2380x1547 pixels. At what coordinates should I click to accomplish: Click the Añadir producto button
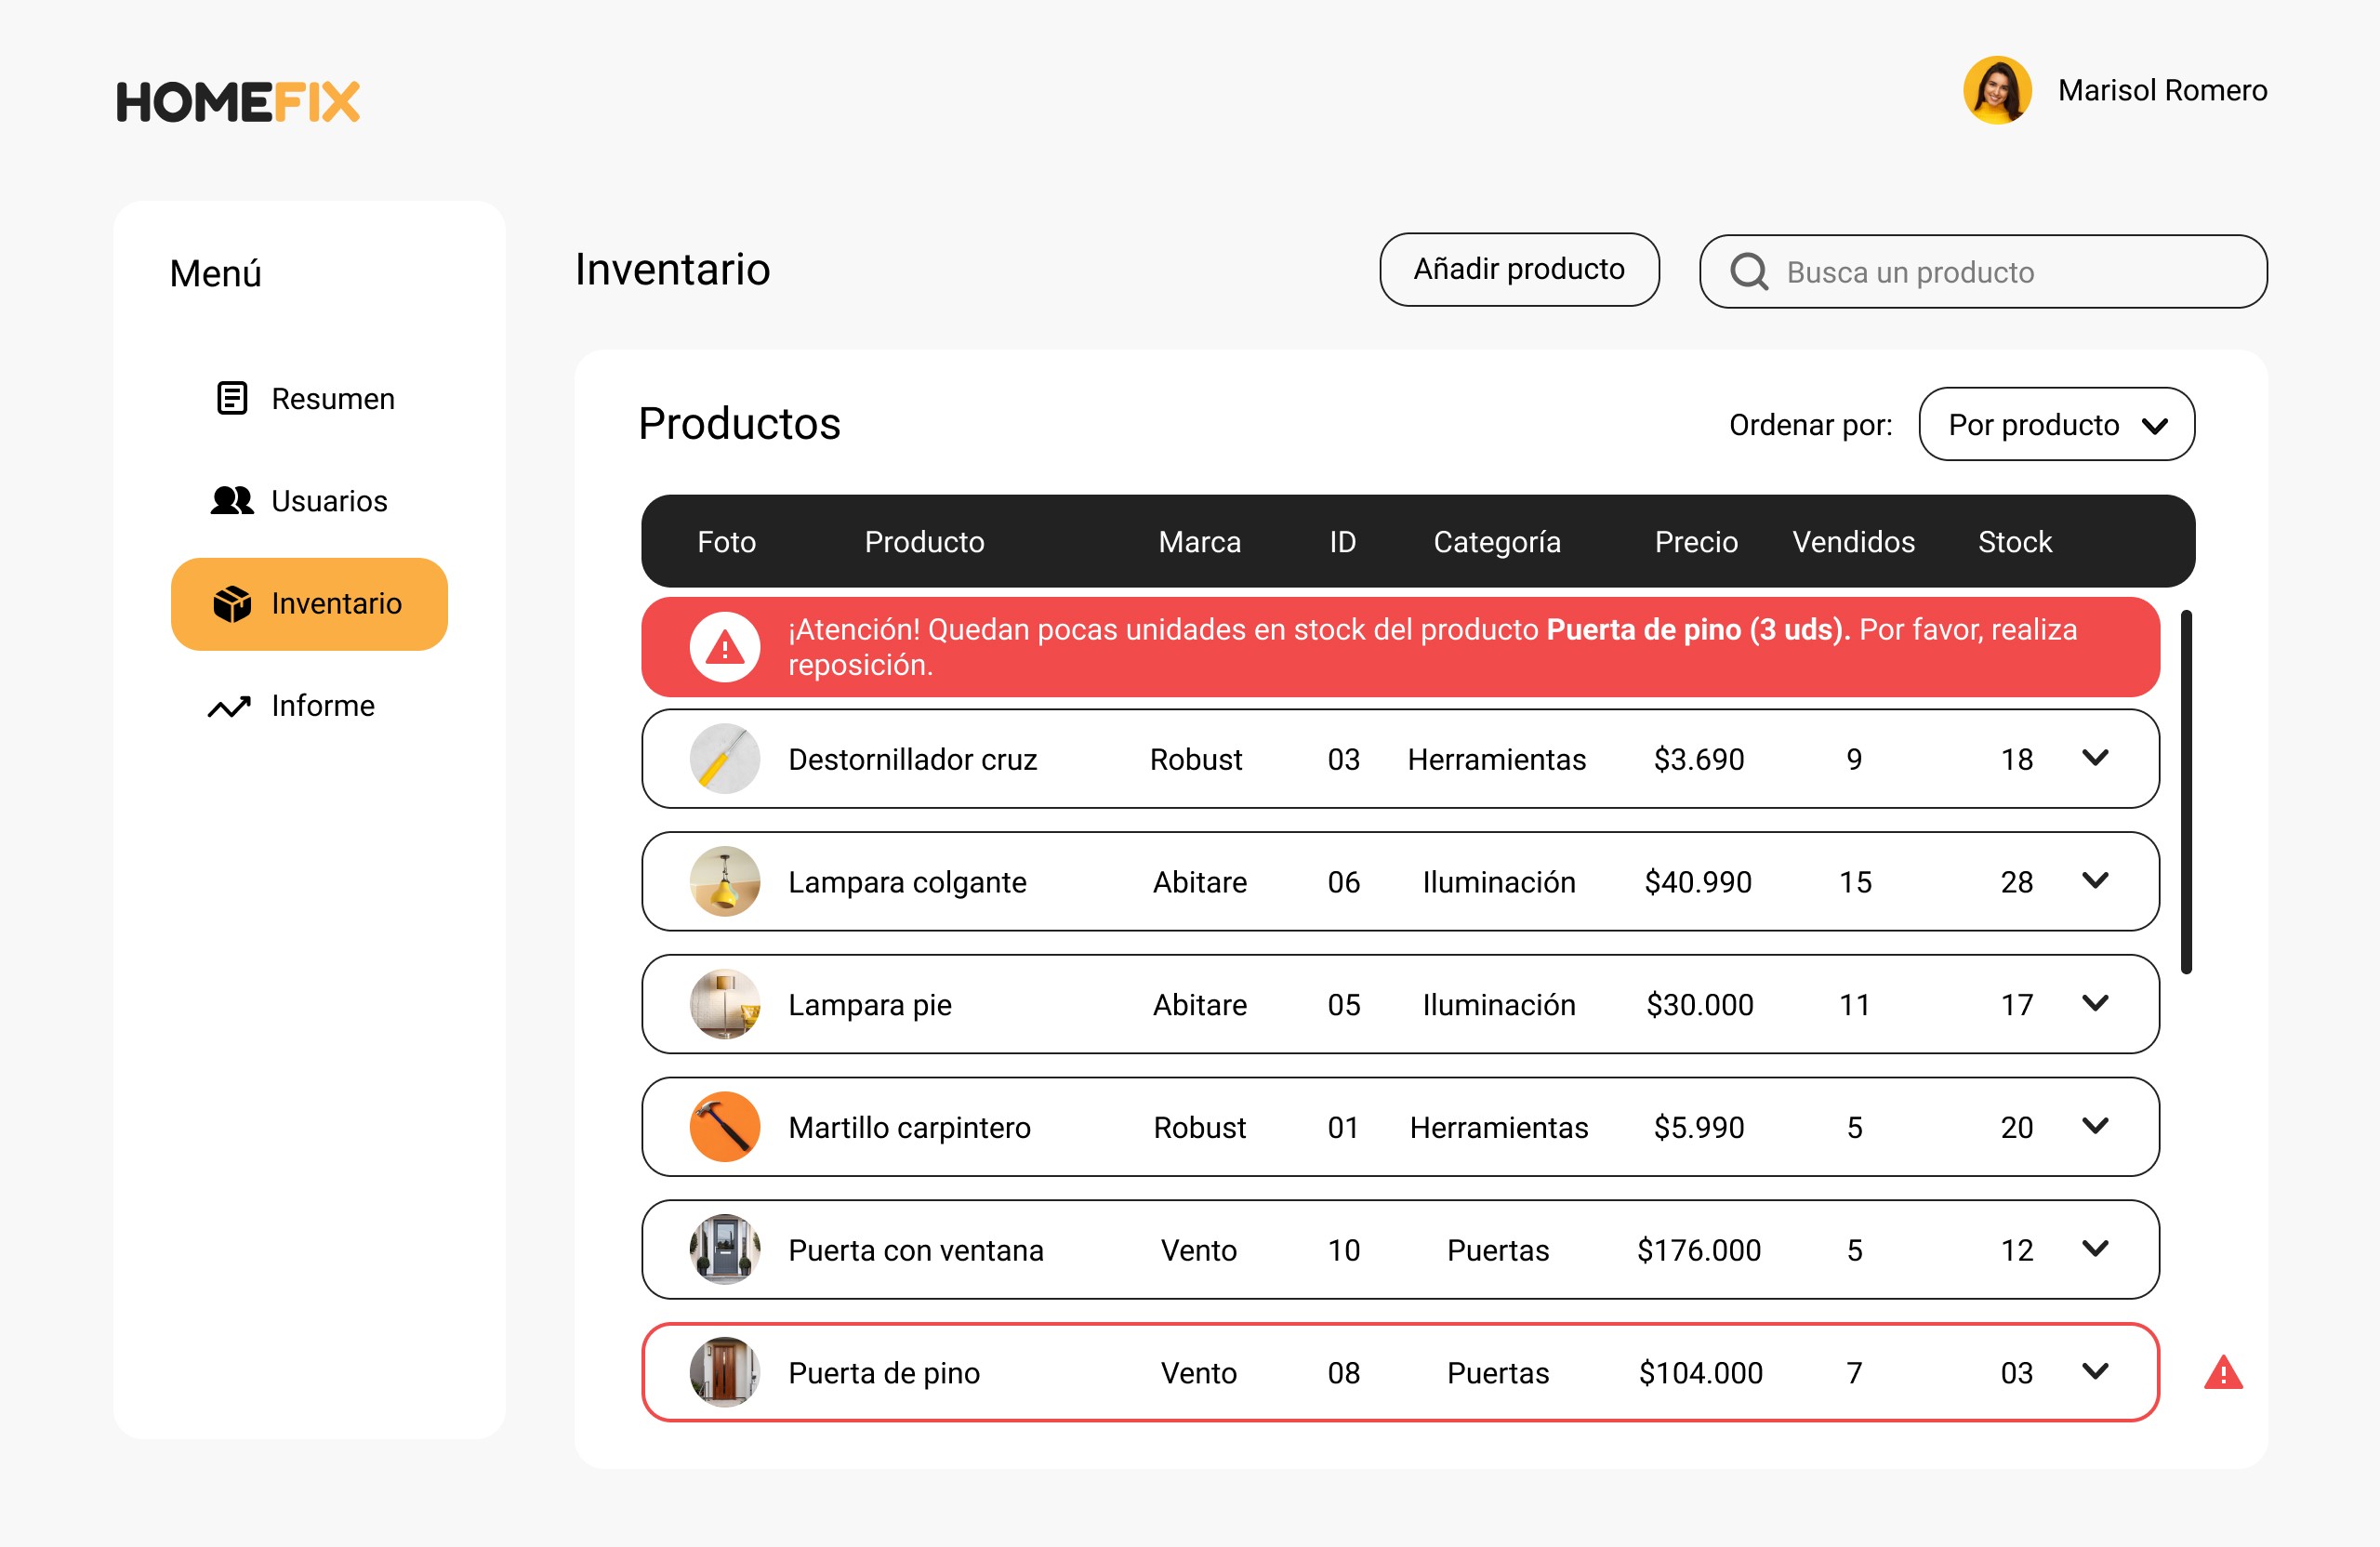(1518, 270)
